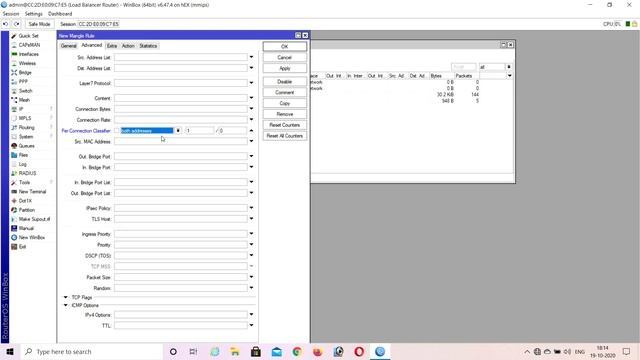Open Google Chrome from the taskbar
Screen dimensions: 640x360
297,351
